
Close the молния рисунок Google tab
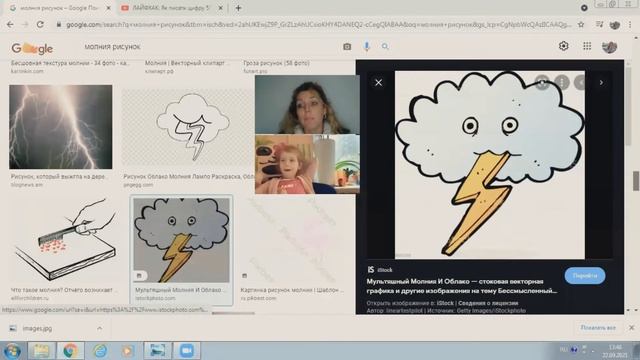point(109,8)
